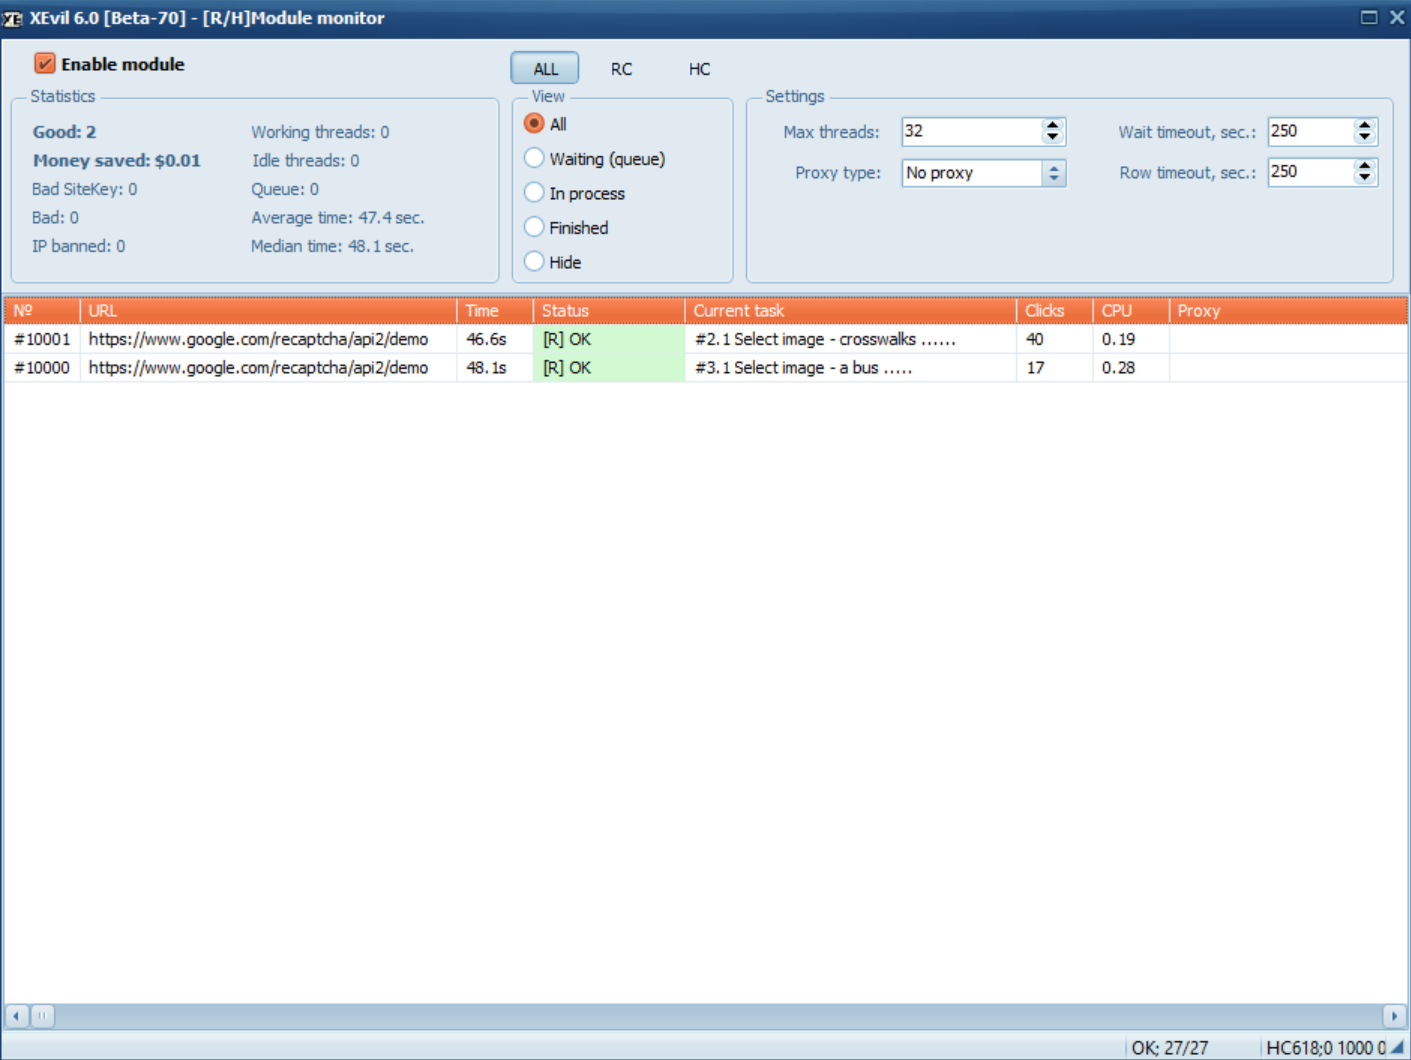
Task: Click the Clicks column header
Action: [1053, 311]
